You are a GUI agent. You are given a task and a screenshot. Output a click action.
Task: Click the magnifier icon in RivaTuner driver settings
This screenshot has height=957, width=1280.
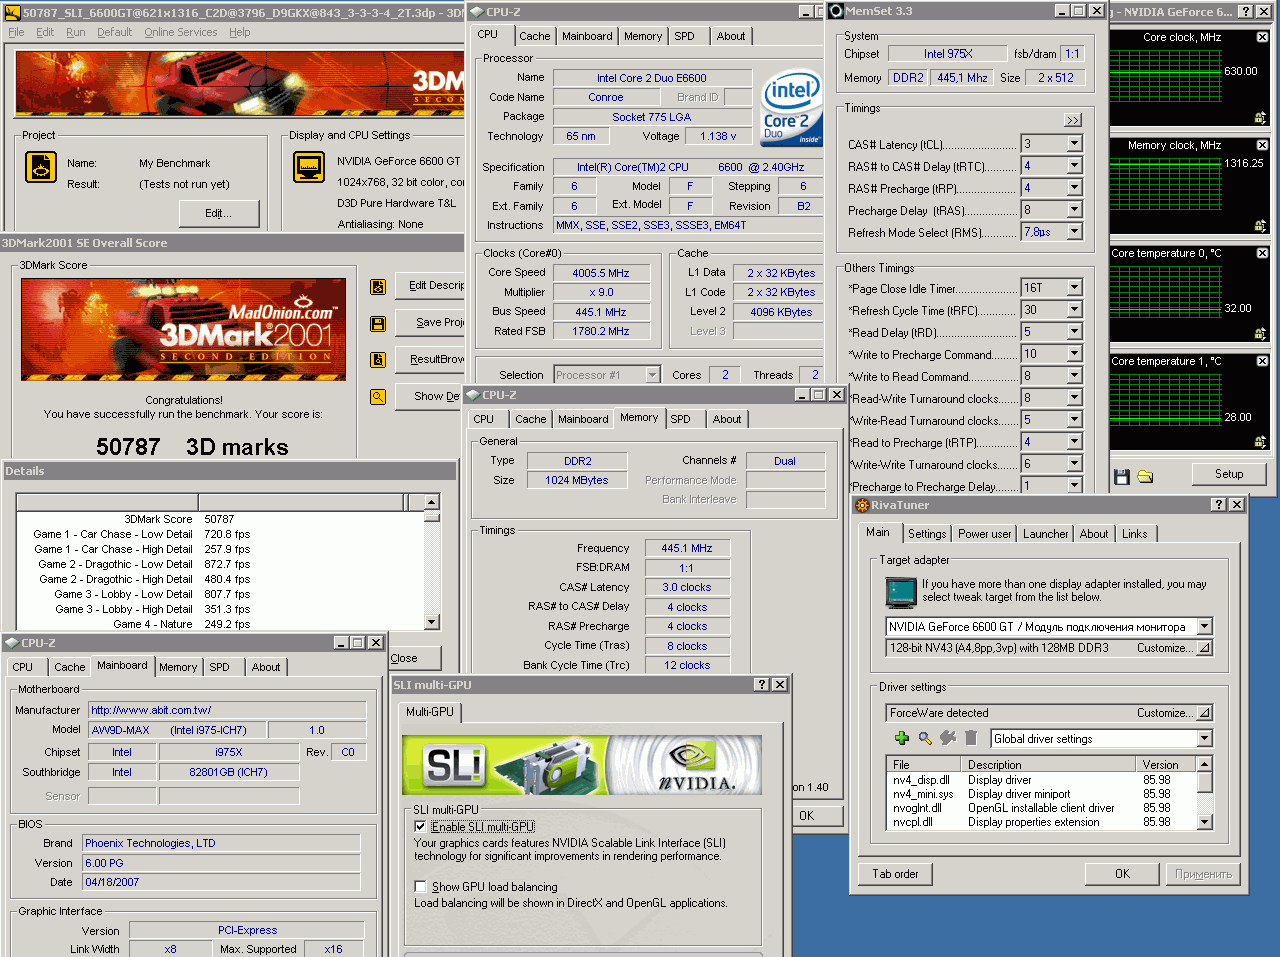click(x=925, y=738)
